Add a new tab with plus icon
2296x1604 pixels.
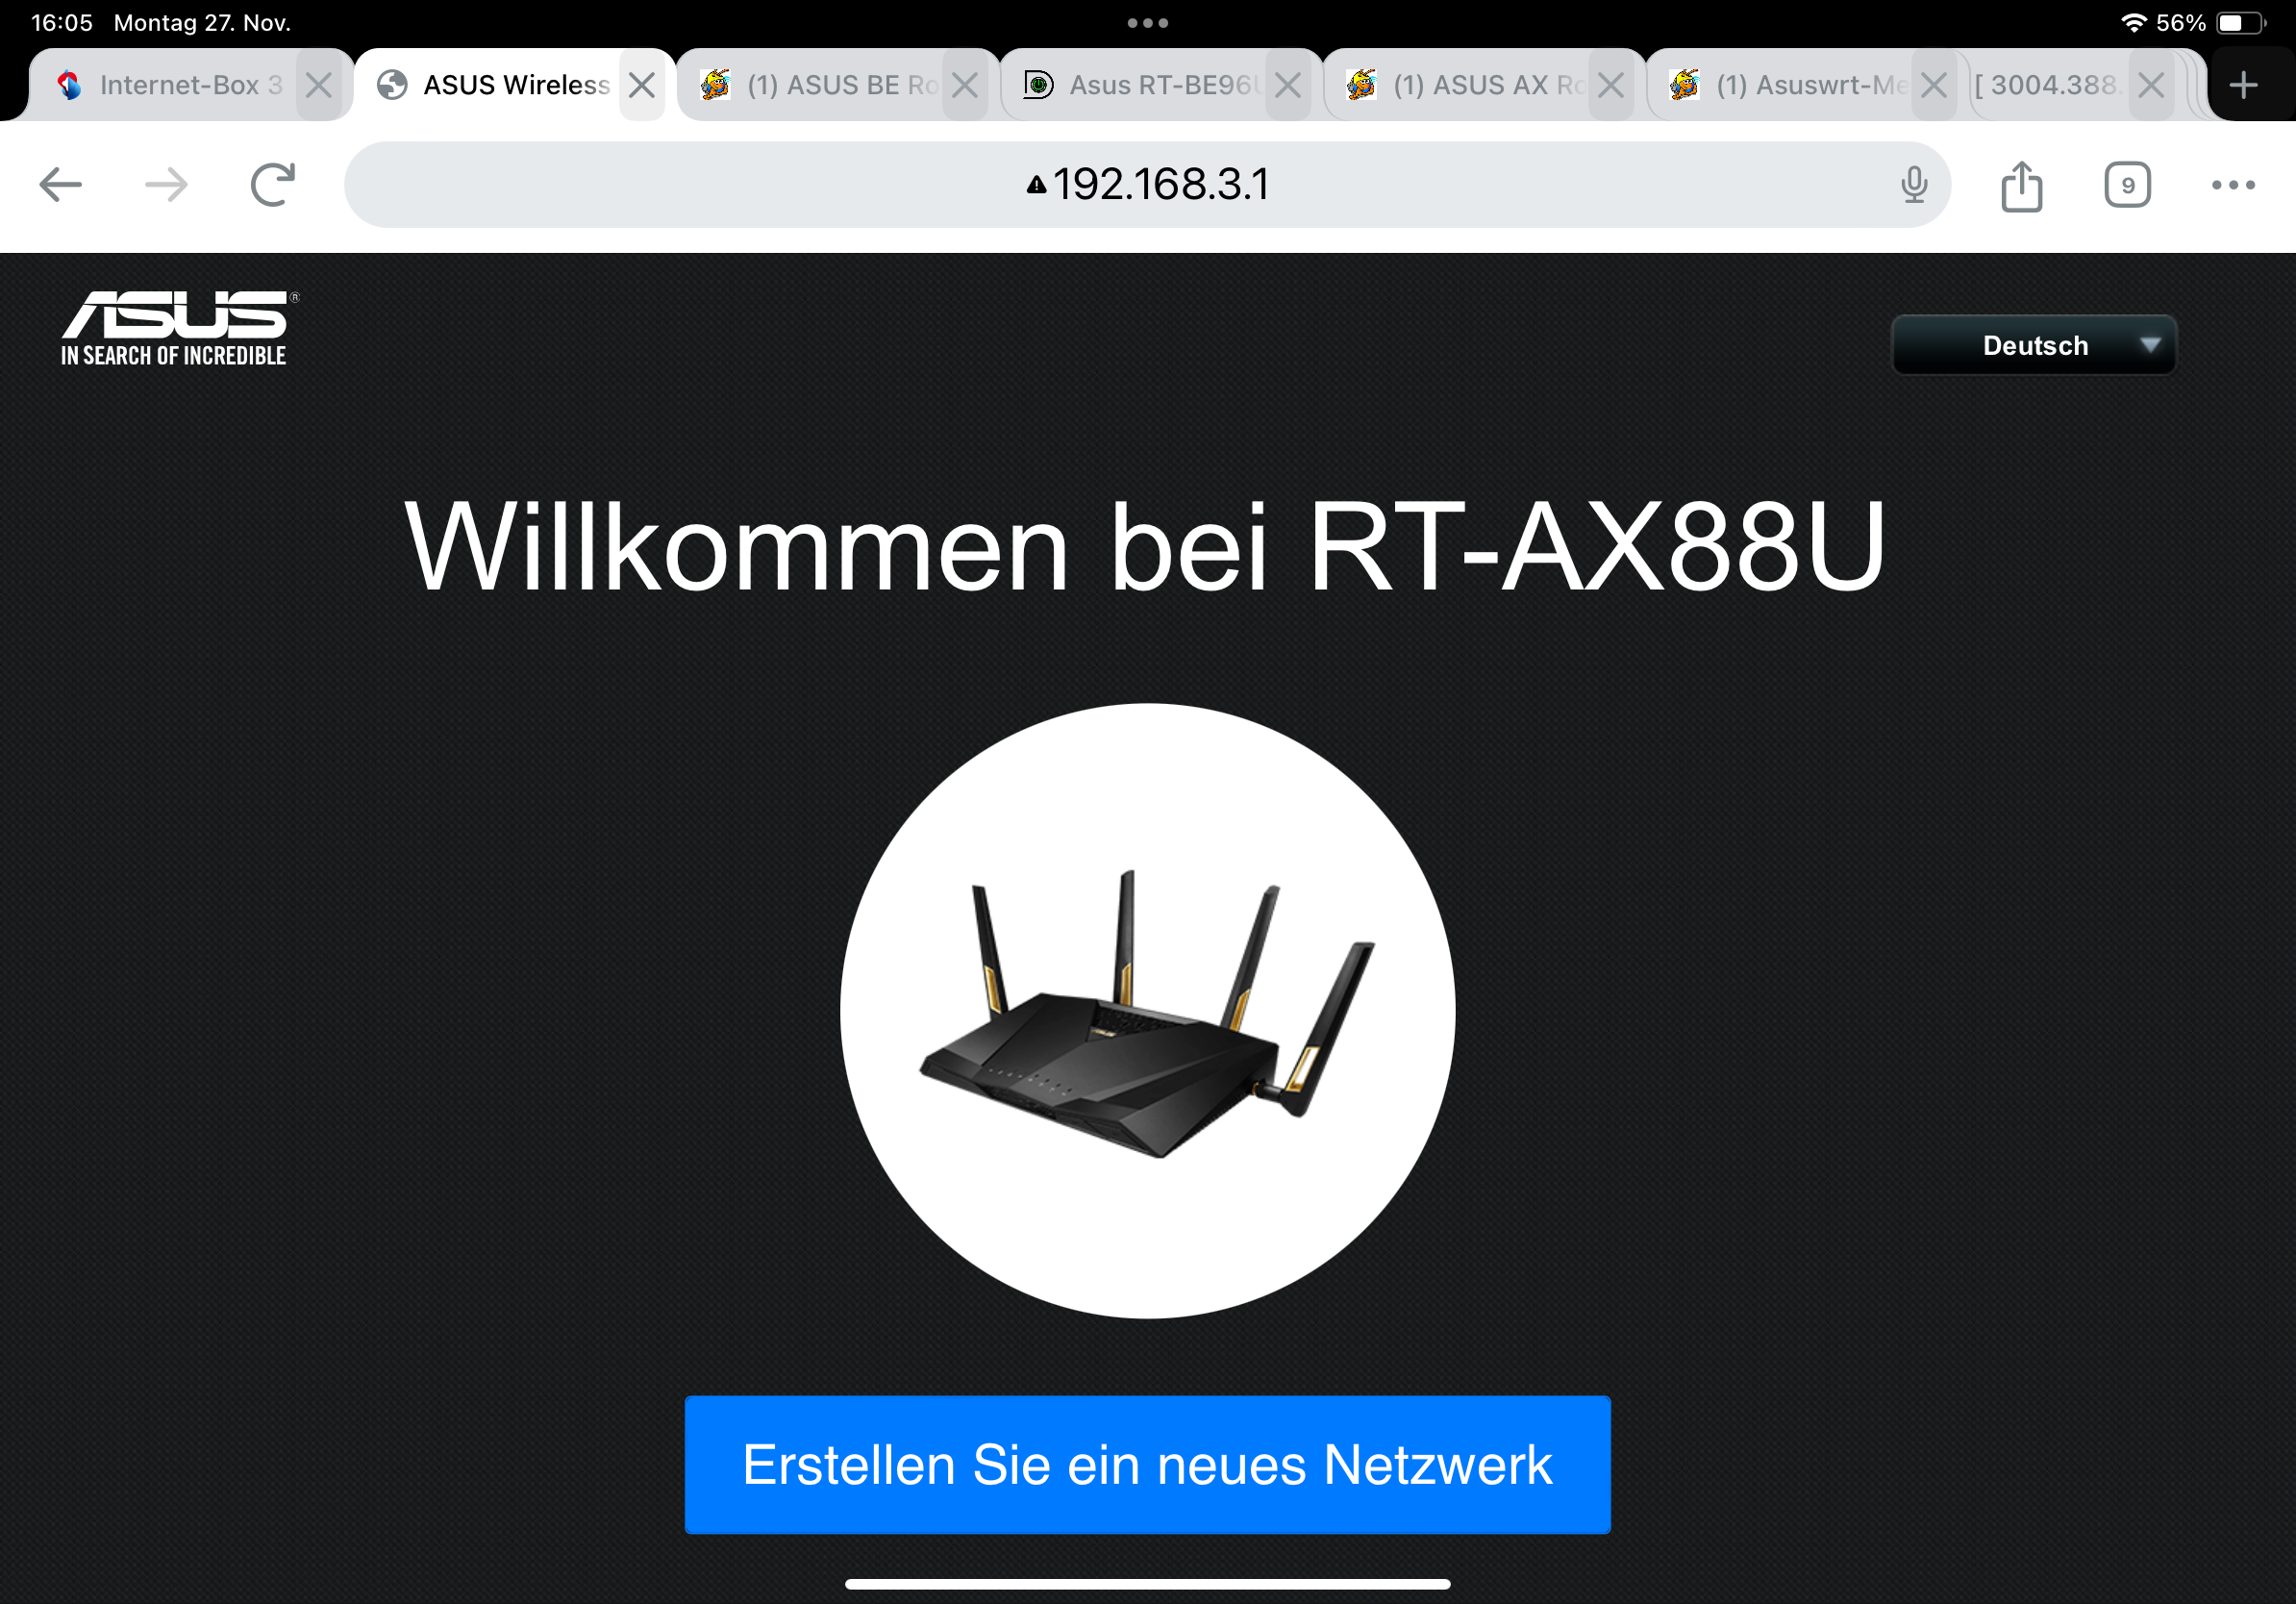click(2243, 85)
